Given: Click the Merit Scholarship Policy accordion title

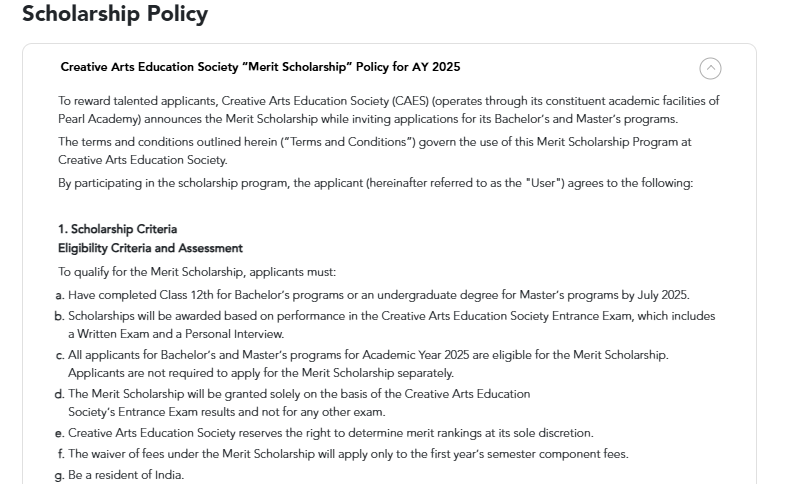Looking at the screenshot, I should coord(260,68).
